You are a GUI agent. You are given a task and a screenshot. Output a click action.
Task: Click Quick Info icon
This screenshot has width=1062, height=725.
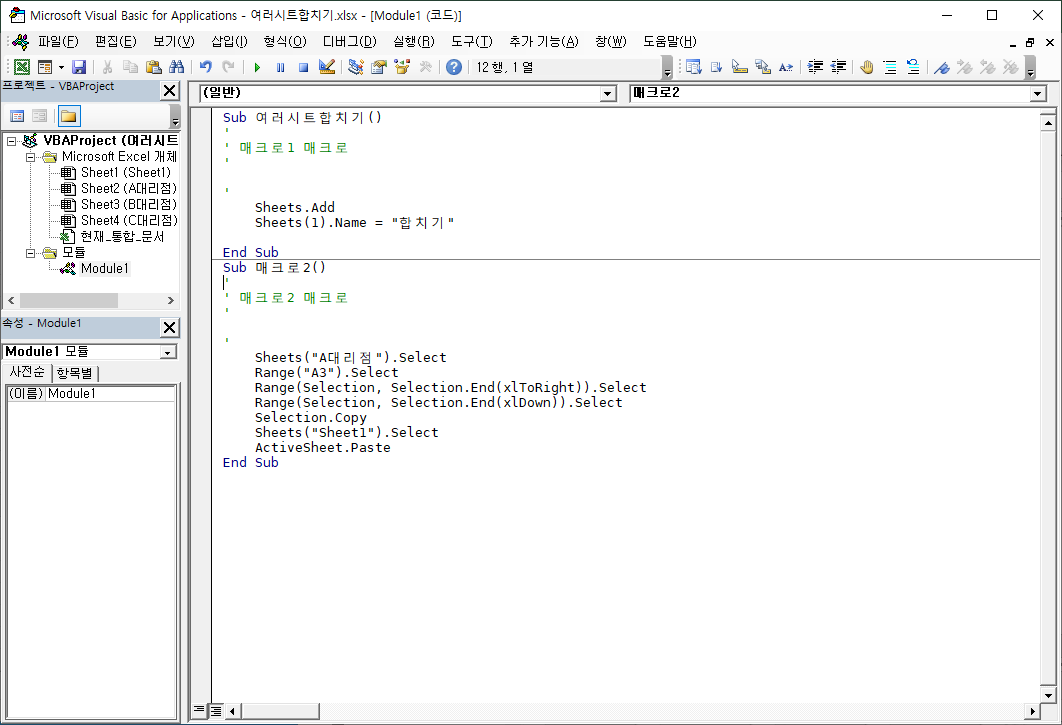coord(740,67)
